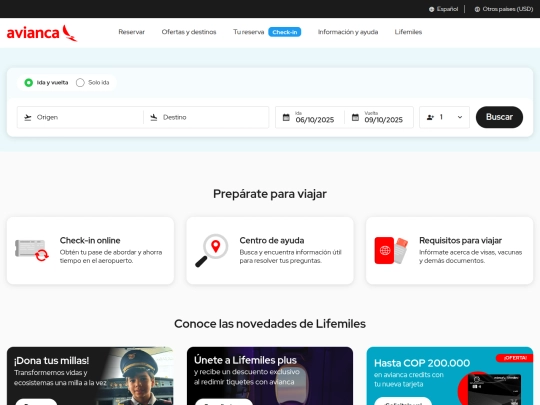This screenshot has width=540, height=405.
Task: Open Información y ayuda menu
Action: click(x=348, y=32)
